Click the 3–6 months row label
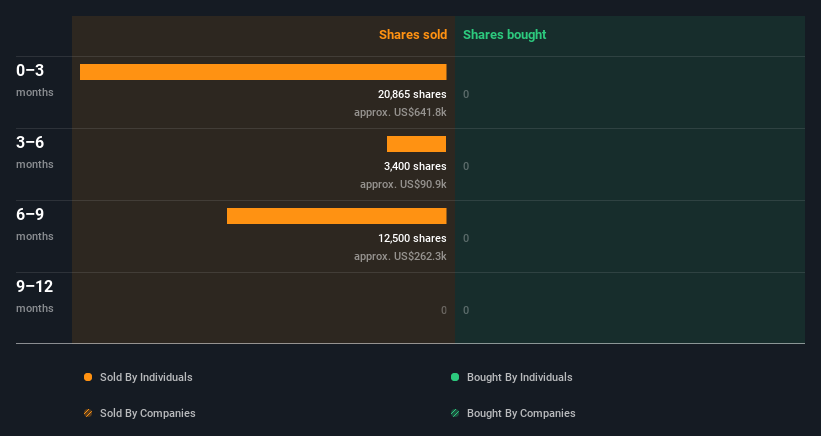Viewport: 821px width, 436px height. click(x=35, y=152)
